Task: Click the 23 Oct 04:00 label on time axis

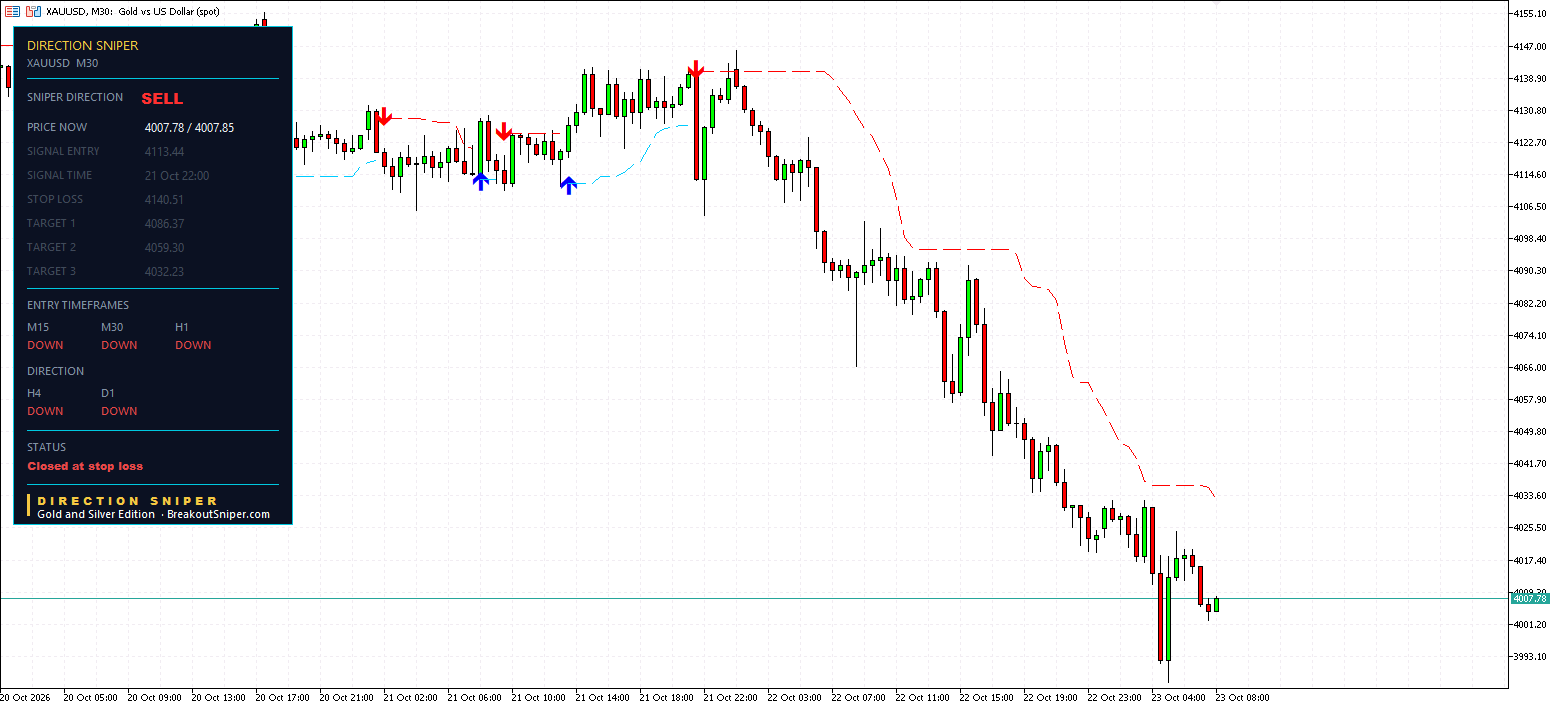Action: tap(1178, 698)
